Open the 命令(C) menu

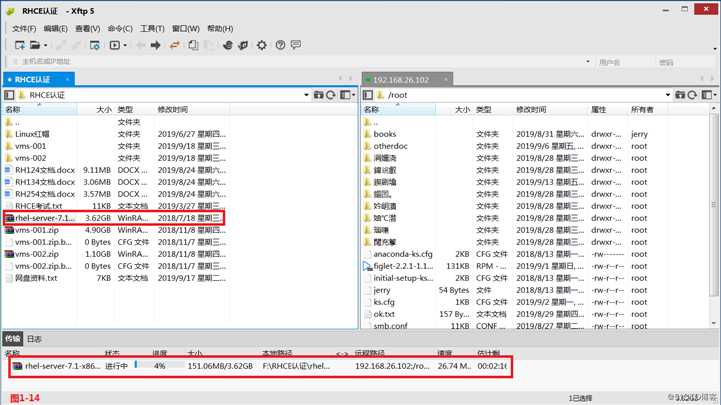[x=120, y=29]
